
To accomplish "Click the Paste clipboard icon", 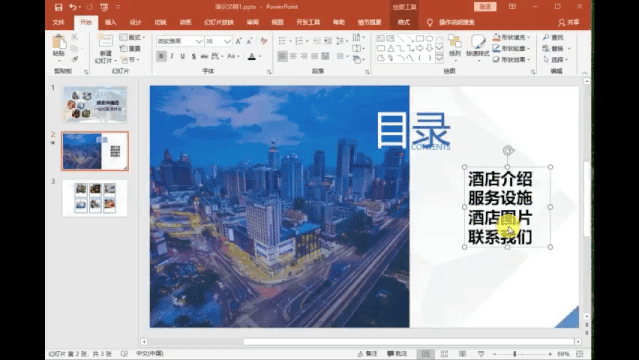I will tap(59, 42).
